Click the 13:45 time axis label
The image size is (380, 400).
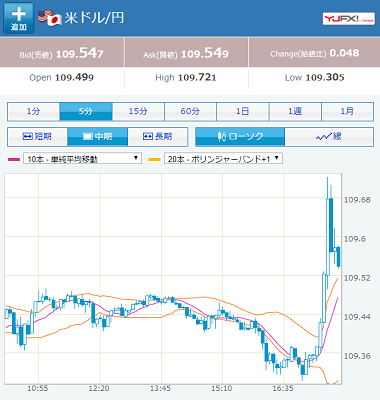pos(160,388)
